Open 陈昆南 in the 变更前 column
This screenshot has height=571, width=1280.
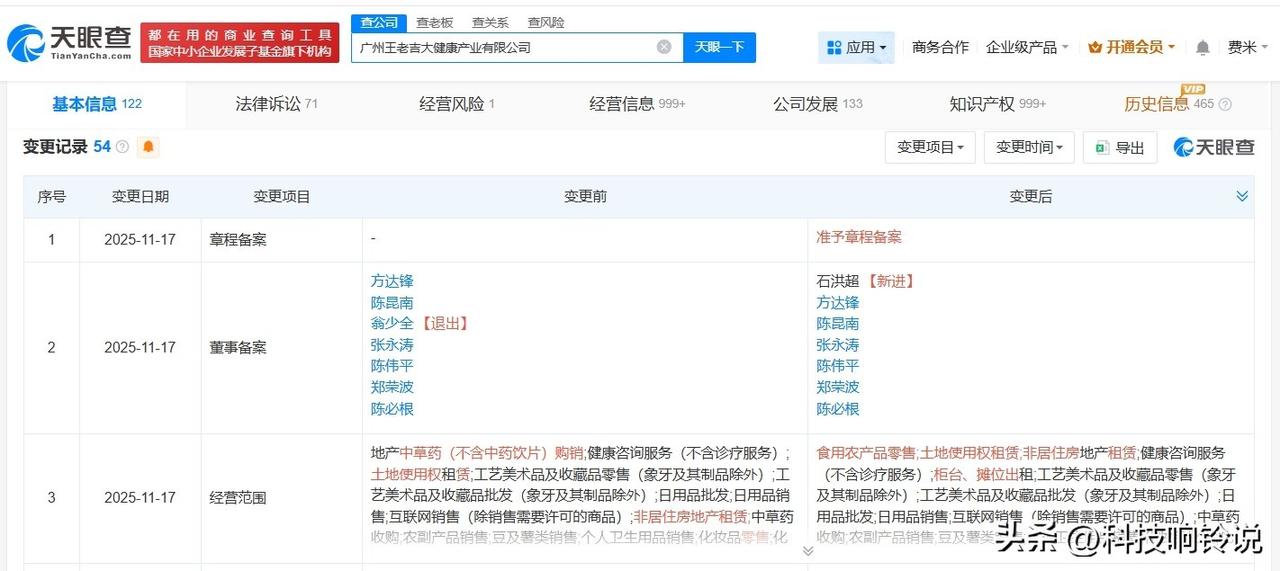(392, 302)
